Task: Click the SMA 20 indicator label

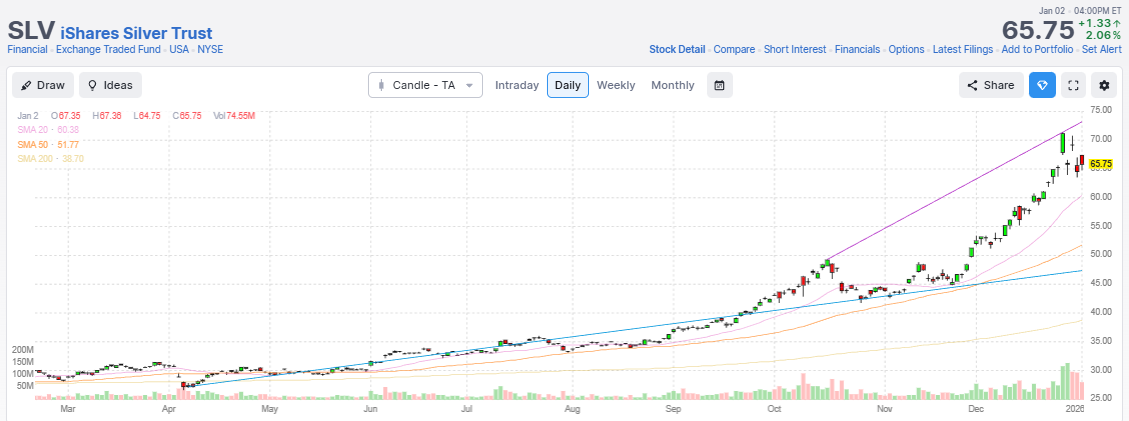Action: 48,130
